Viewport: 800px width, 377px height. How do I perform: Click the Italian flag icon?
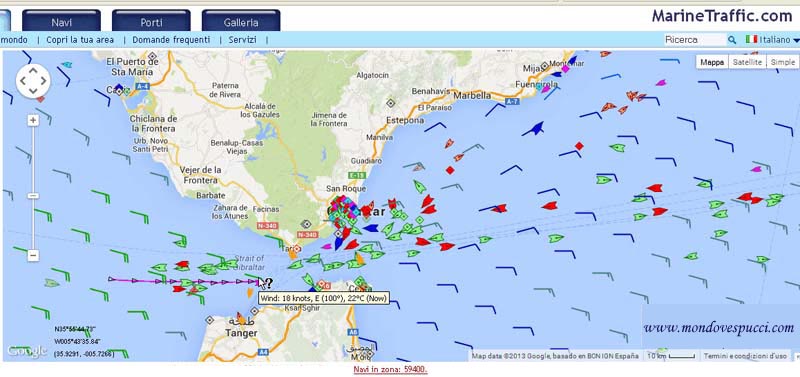tap(751, 39)
